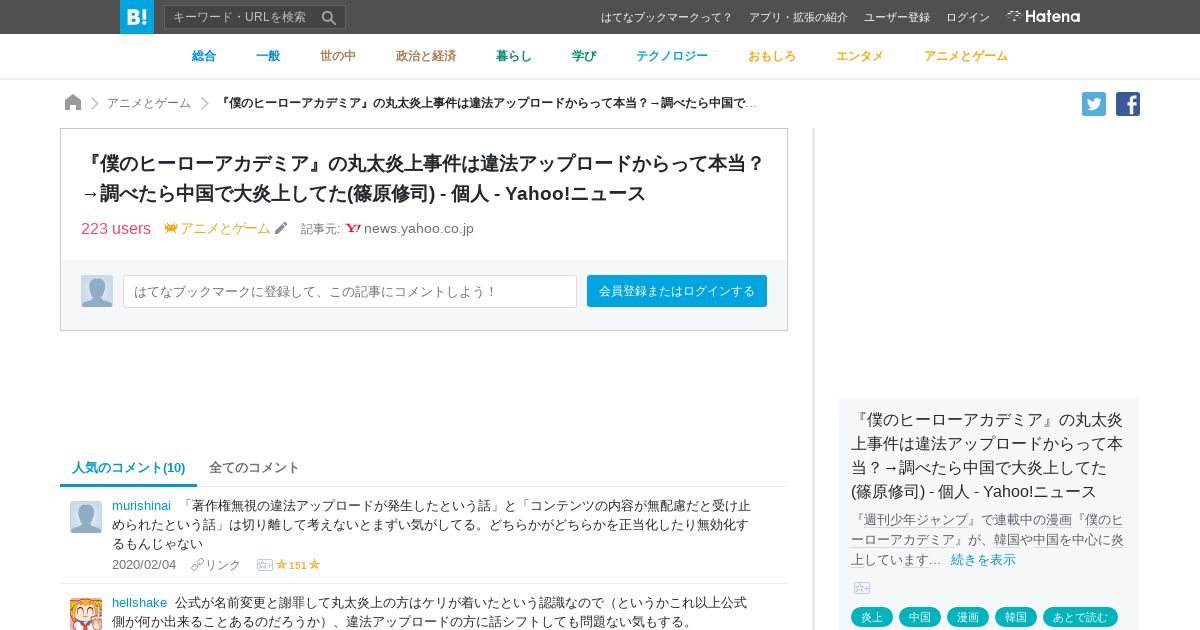Select the エンタメ category menu

coord(860,56)
